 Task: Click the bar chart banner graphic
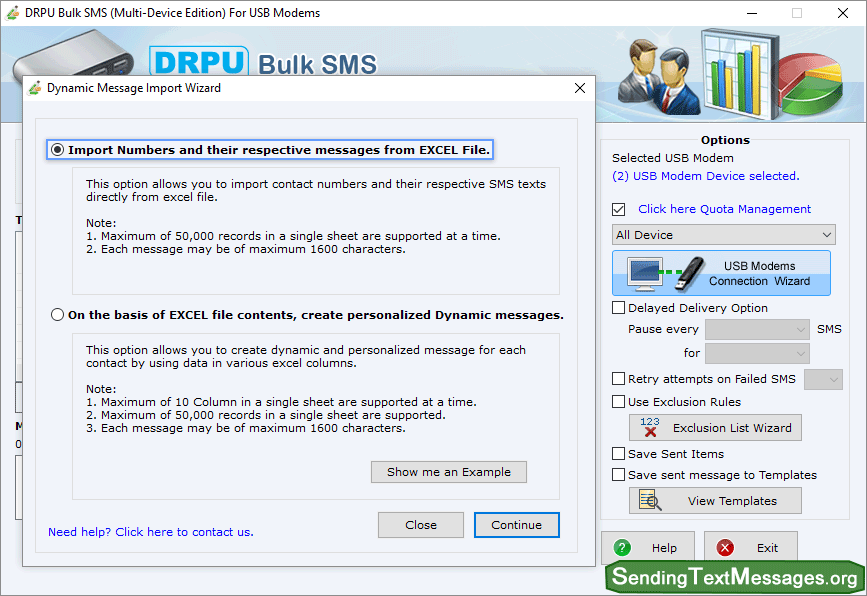(x=740, y=75)
